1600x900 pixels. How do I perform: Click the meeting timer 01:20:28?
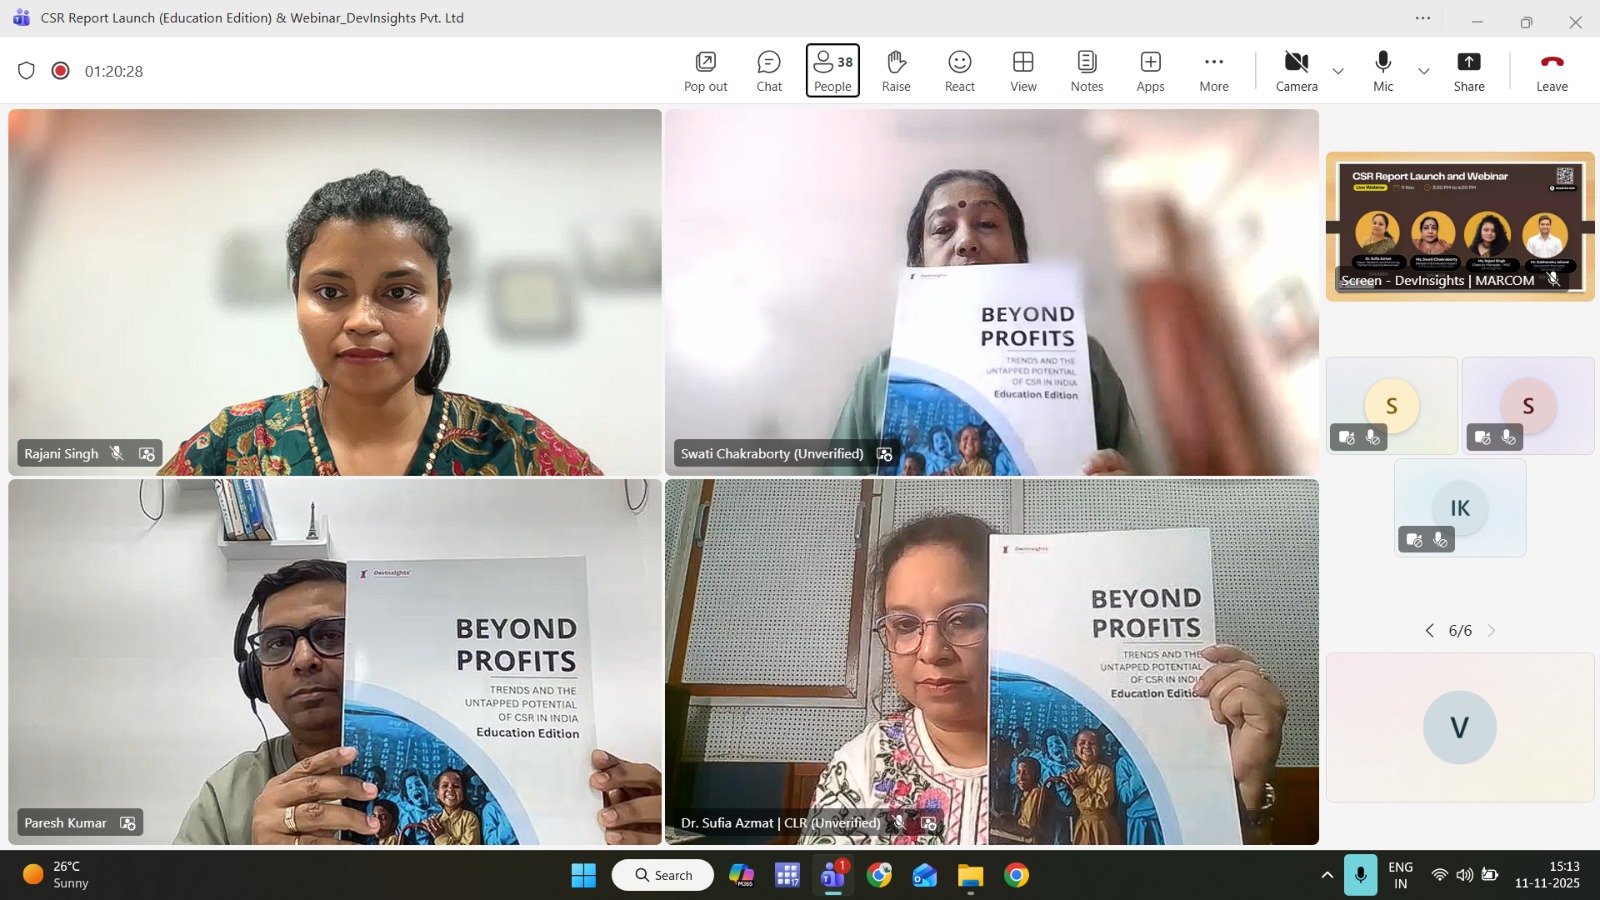[114, 71]
